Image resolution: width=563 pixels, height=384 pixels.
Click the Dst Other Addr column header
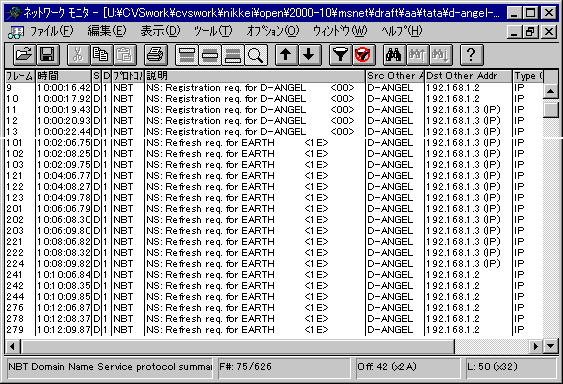pos(469,76)
